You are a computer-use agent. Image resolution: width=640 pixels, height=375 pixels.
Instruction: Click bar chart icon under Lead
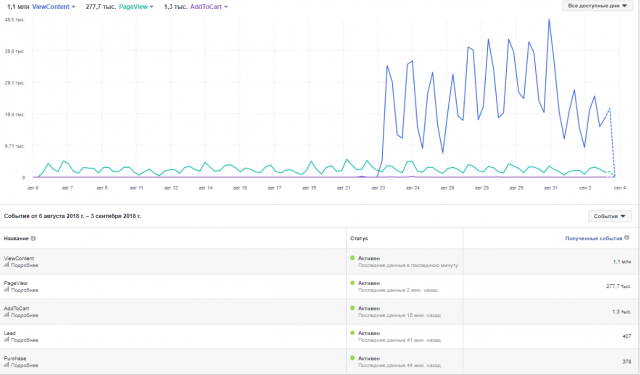pyautogui.click(x=6, y=340)
